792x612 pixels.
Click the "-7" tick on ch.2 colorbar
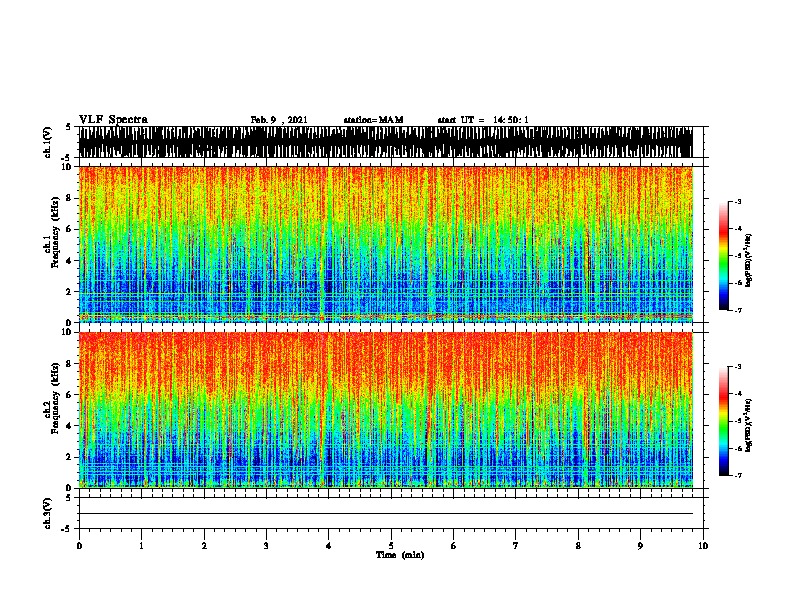[x=737, y=475]
